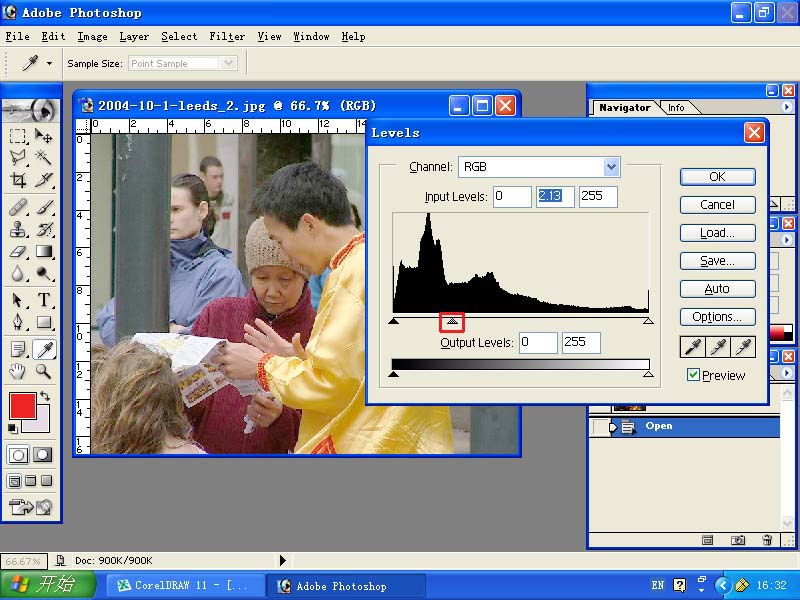This screenshot has width=800, height=600.
Task: Click the red foreground color swatch
Action: pyautogui.click(x=22, y=405)
